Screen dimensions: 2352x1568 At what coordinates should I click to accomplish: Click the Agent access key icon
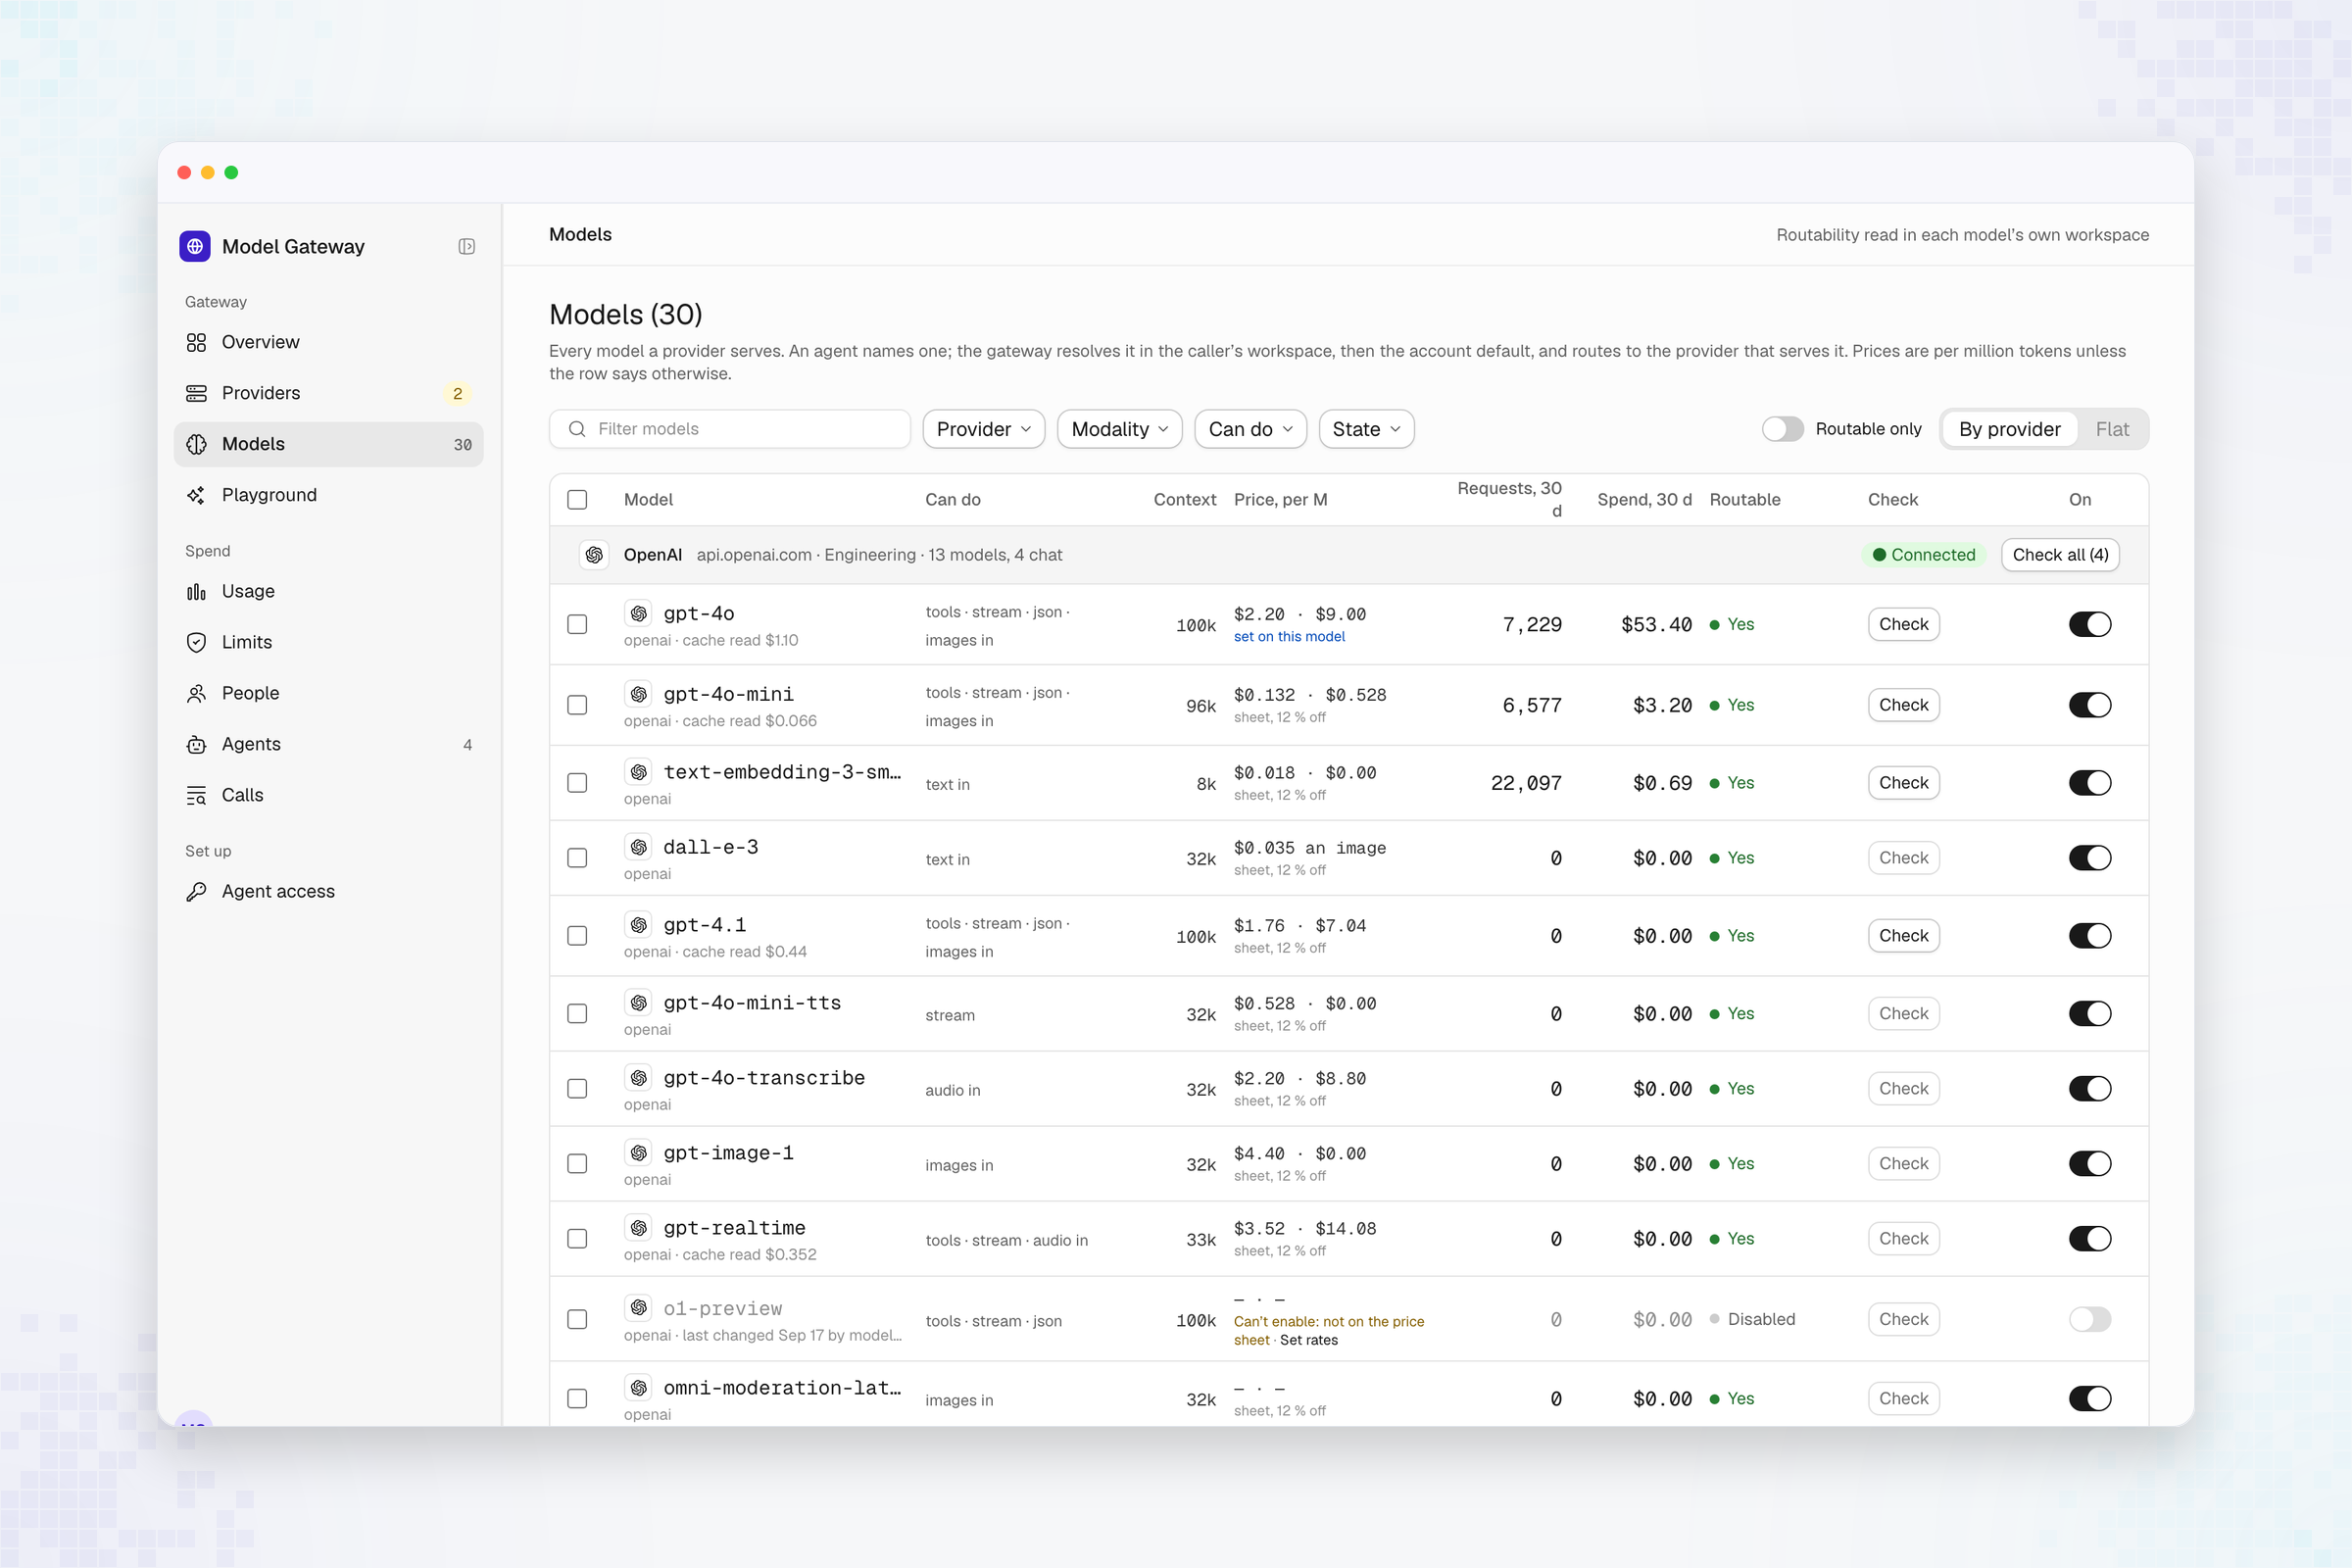196,892
